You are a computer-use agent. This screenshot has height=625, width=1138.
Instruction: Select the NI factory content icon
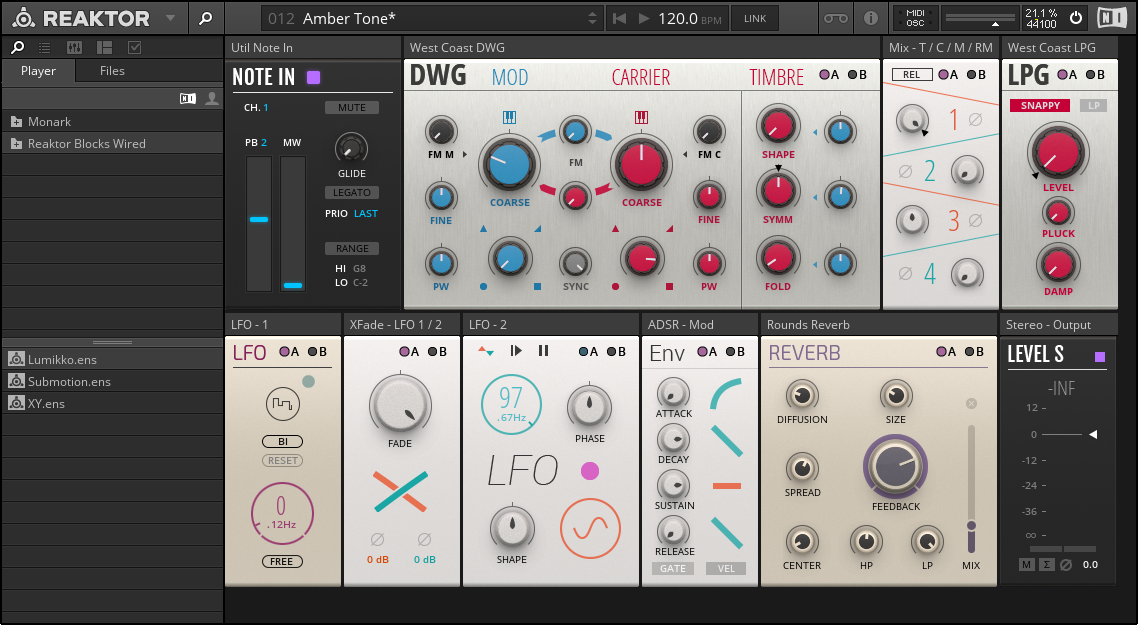[188, 99]
